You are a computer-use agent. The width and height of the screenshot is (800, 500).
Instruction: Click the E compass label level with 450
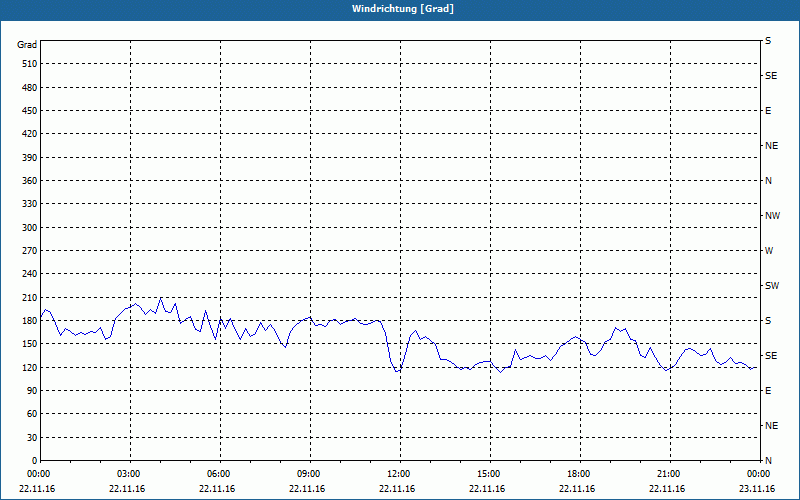[768, 111]
